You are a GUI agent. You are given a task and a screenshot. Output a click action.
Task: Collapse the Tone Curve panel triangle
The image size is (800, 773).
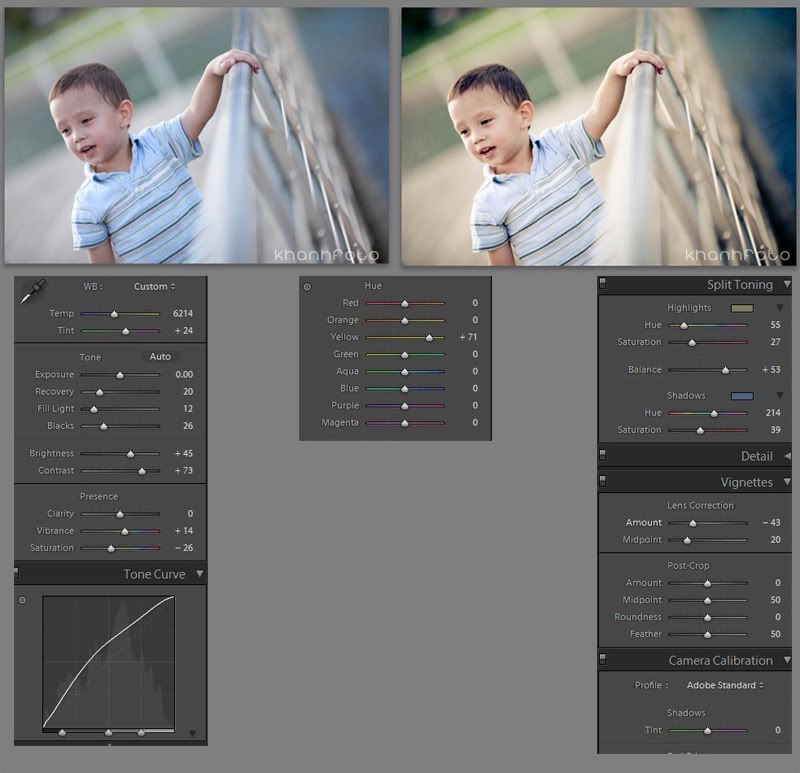pos(199,574)
